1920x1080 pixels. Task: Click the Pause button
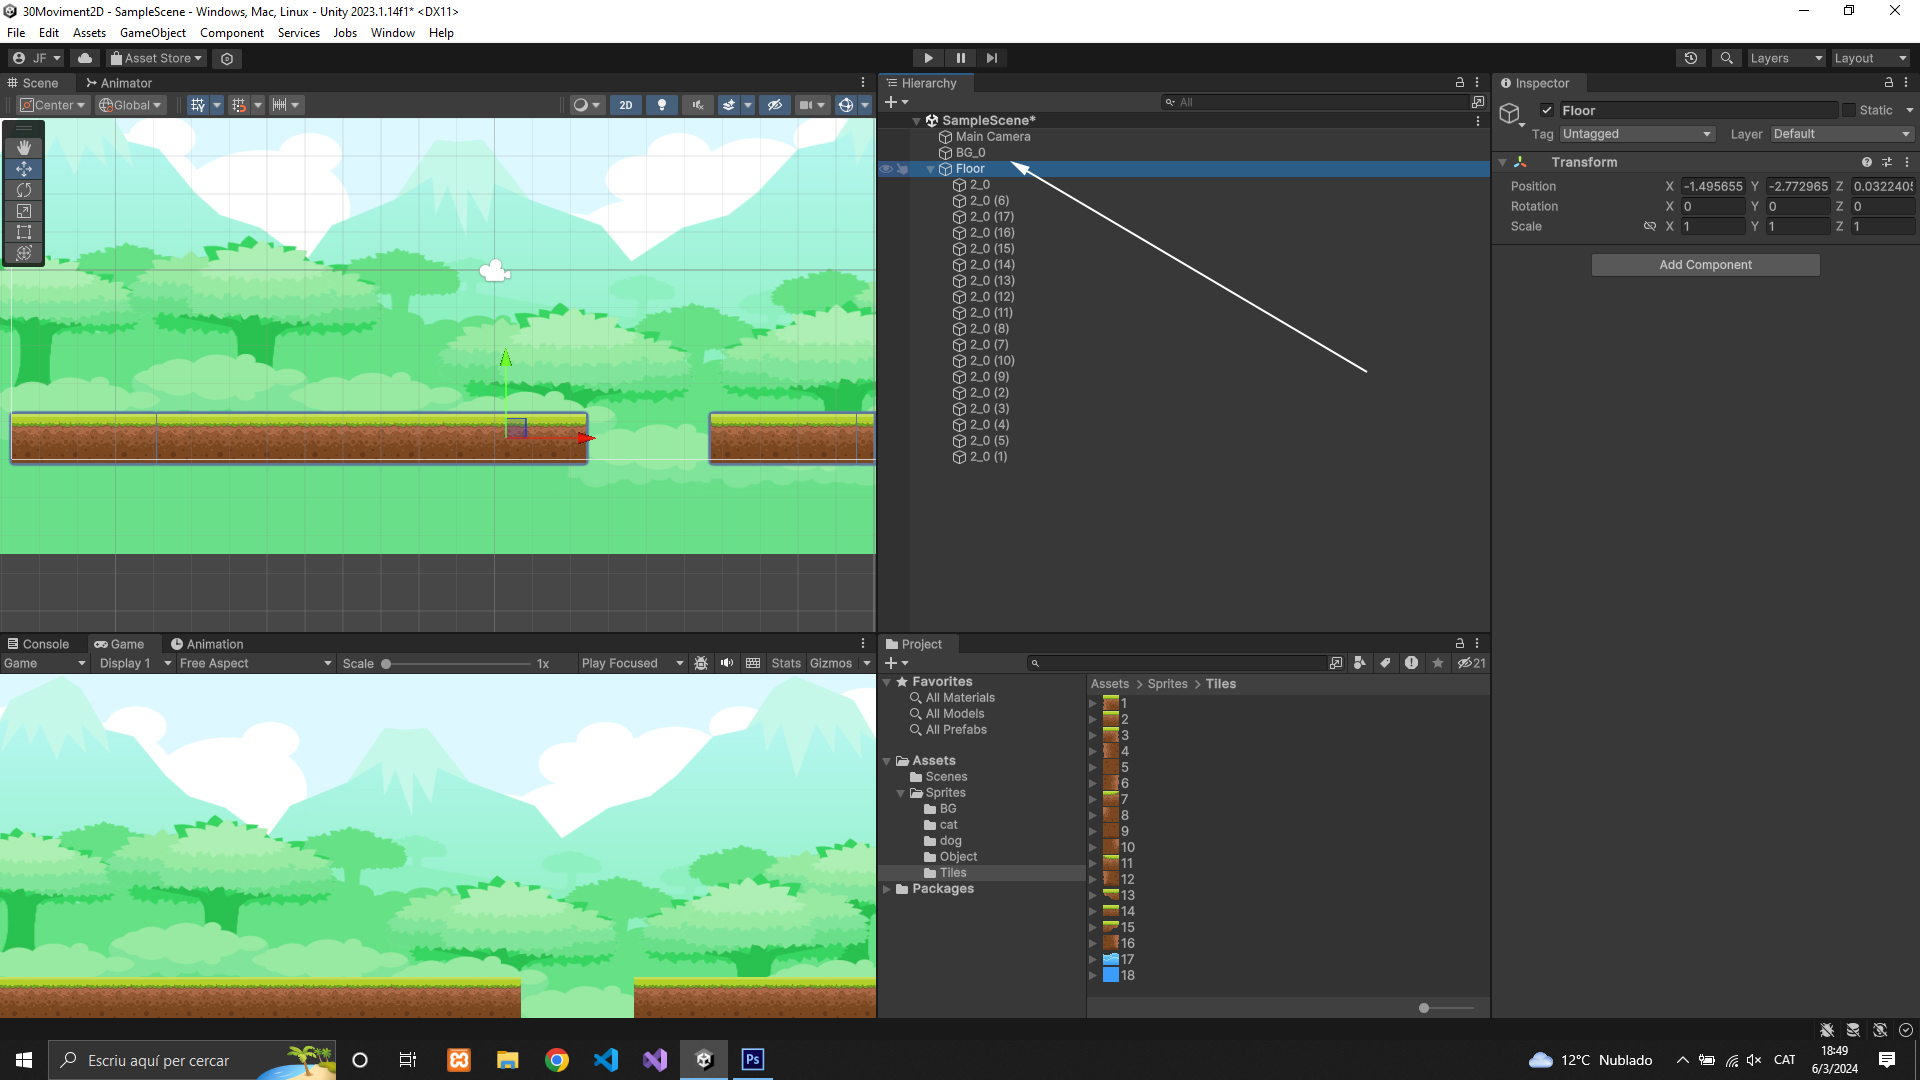tap(960, 58)
